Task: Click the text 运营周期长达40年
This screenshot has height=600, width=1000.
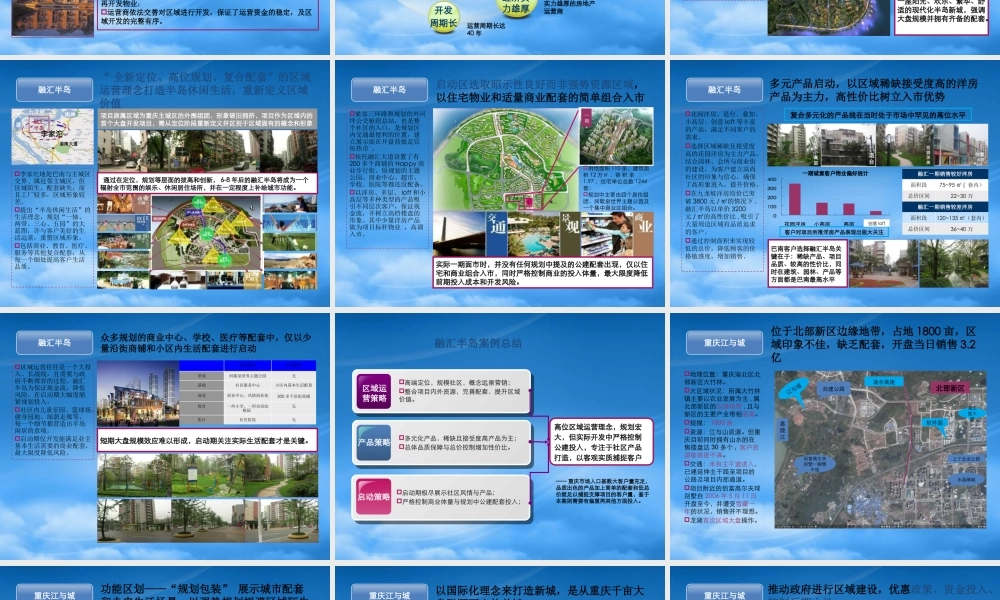Action: 486,29
